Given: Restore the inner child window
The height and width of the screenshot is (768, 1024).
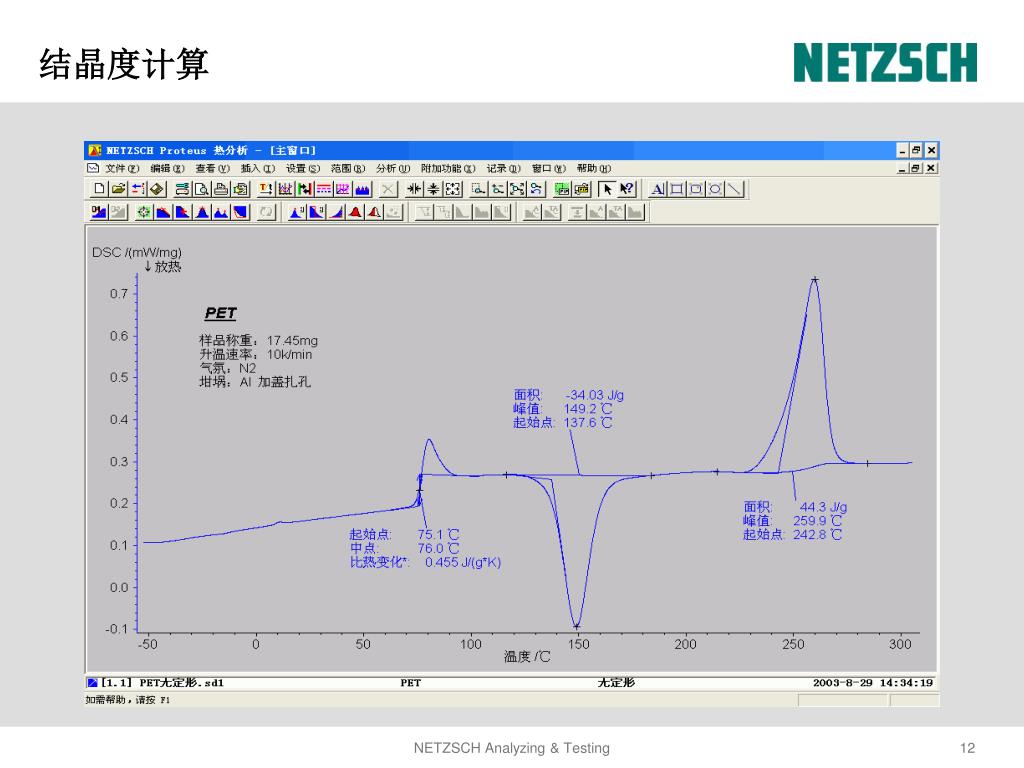Looking at the screenshot, I should (916, 168).
